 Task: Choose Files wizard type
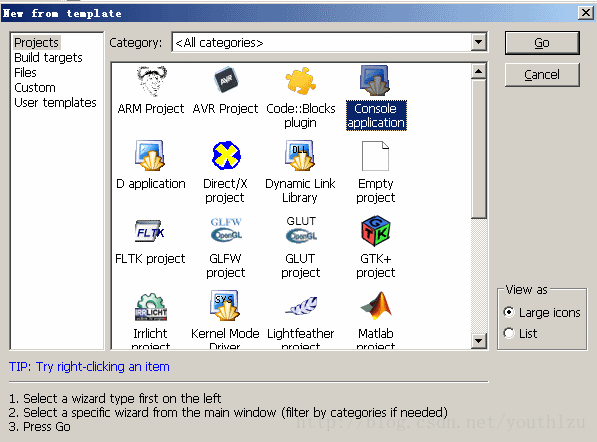click(x=25, y=72)
